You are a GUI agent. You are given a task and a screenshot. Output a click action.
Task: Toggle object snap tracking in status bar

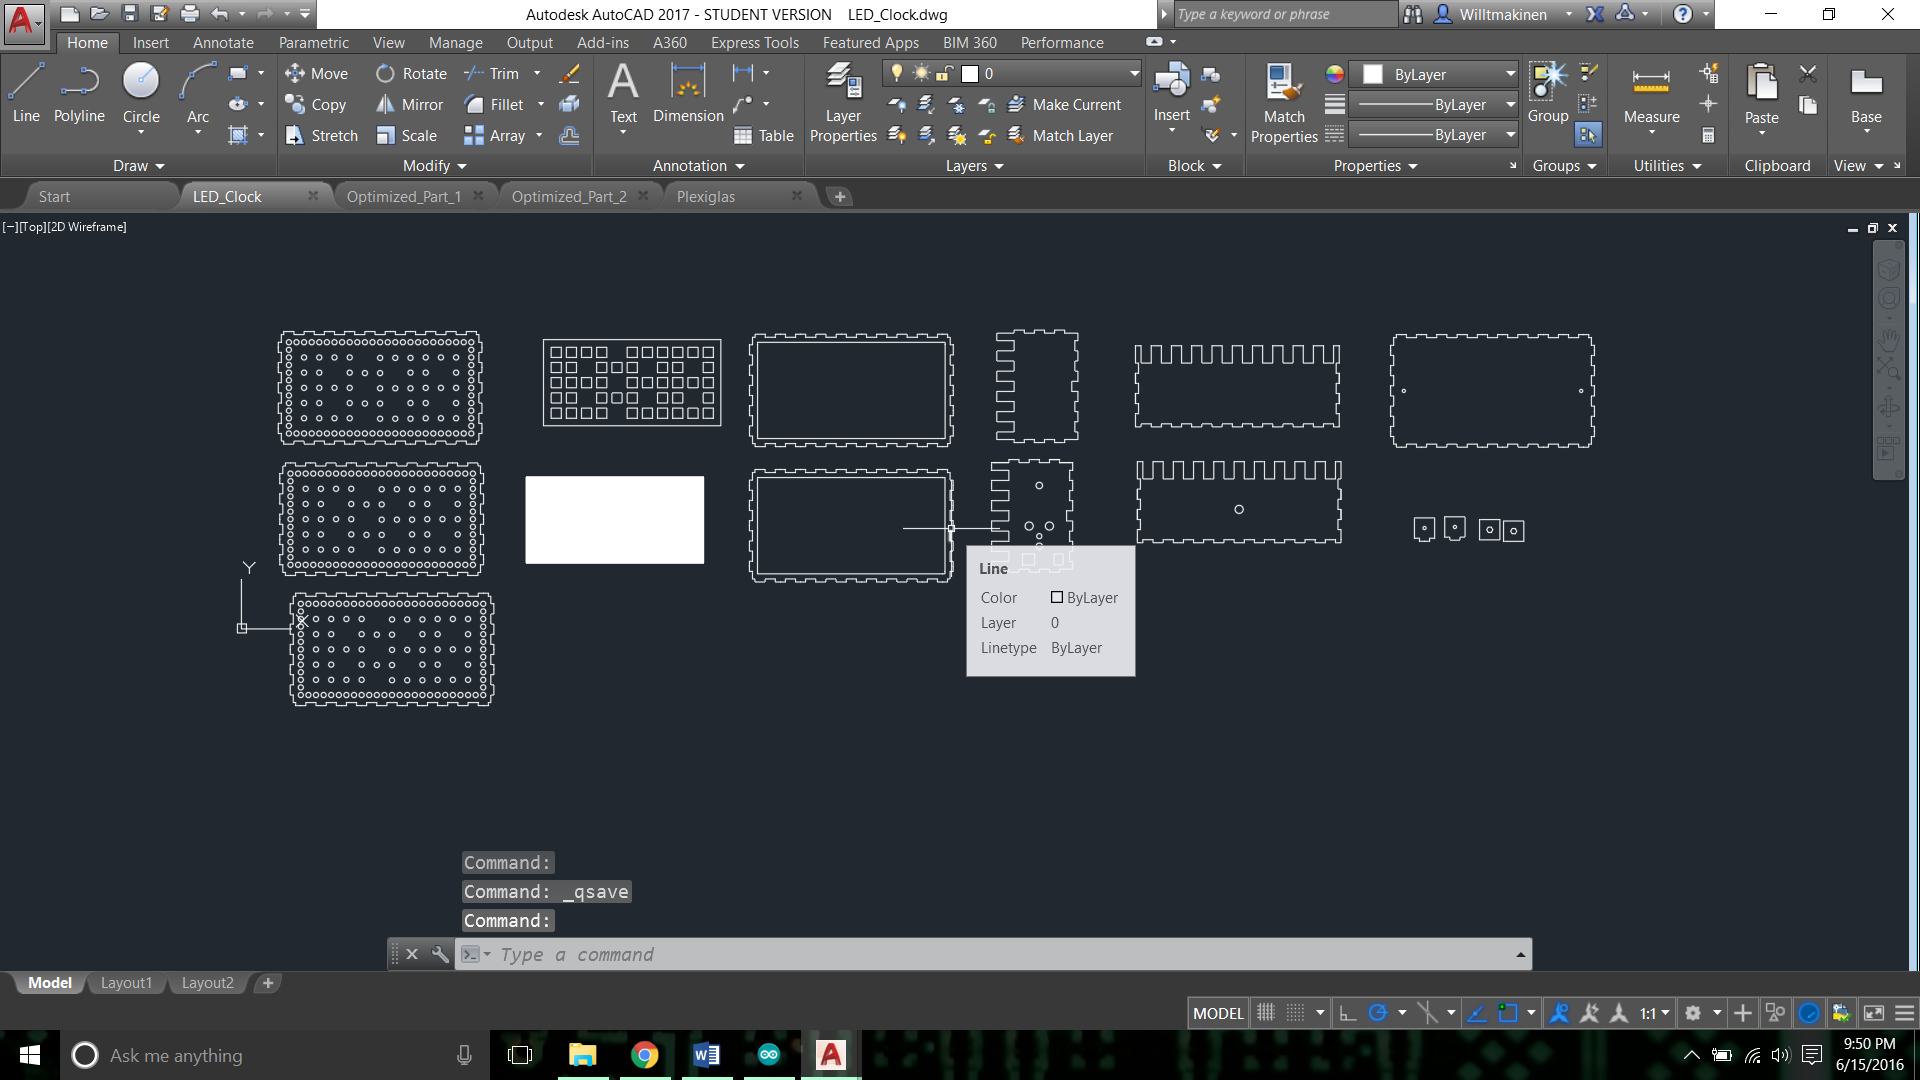(x=1476, y=1013)
